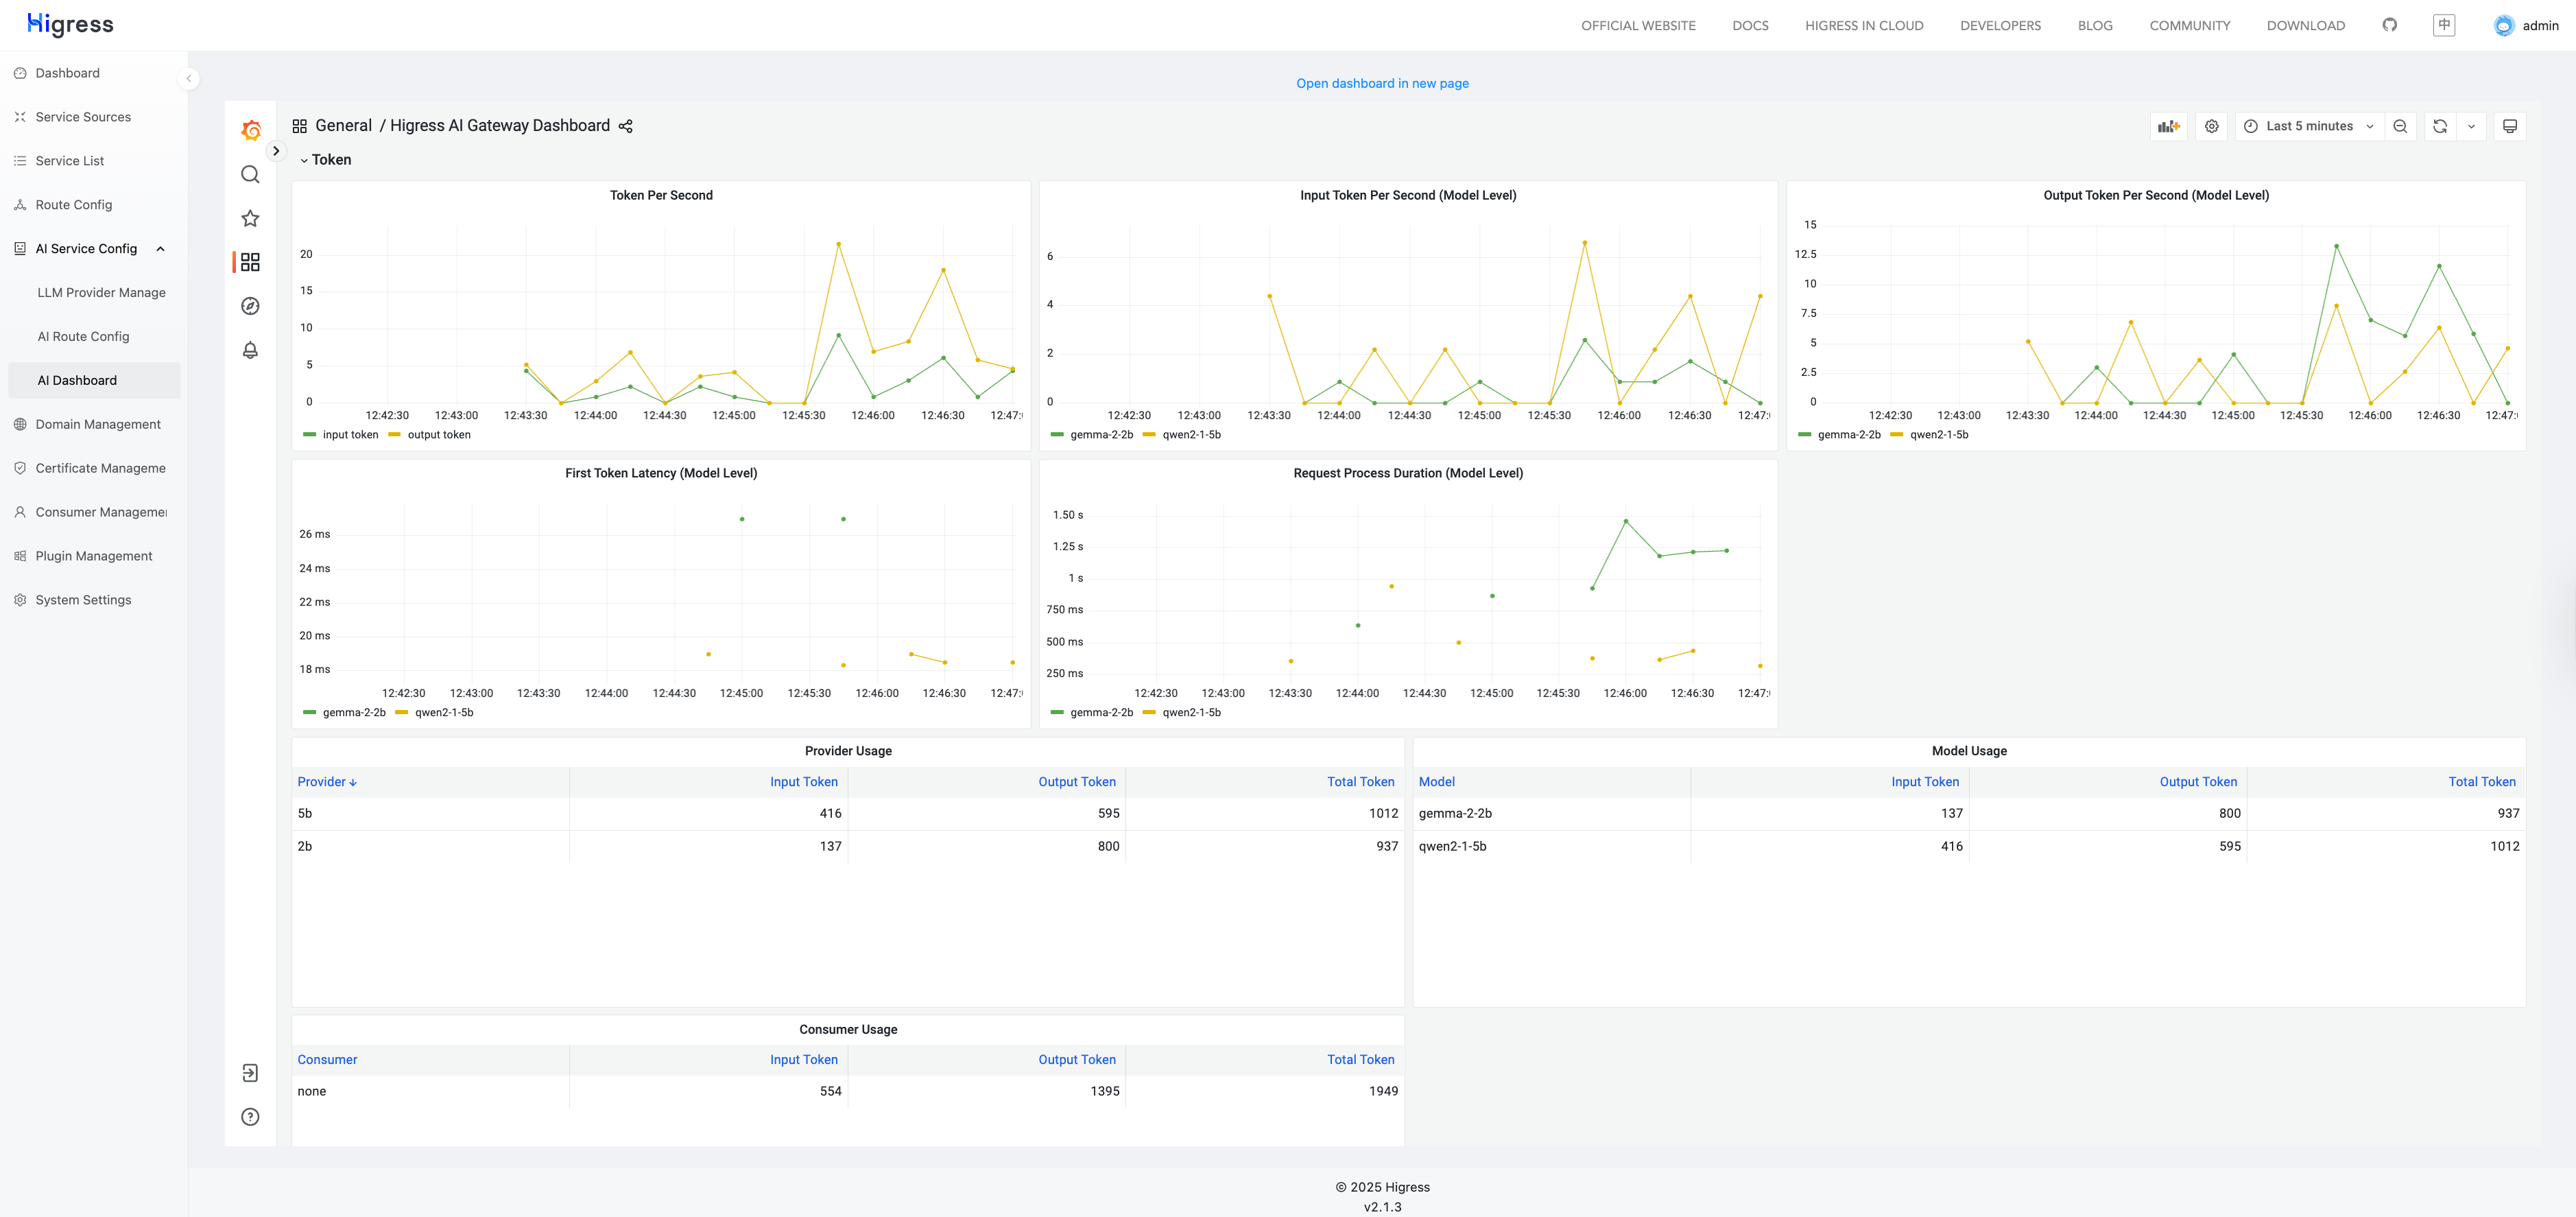Viewport: 2576px width, 1217px height.
Task: Open dashboard settings gear icon
Action: point(2211,126)
